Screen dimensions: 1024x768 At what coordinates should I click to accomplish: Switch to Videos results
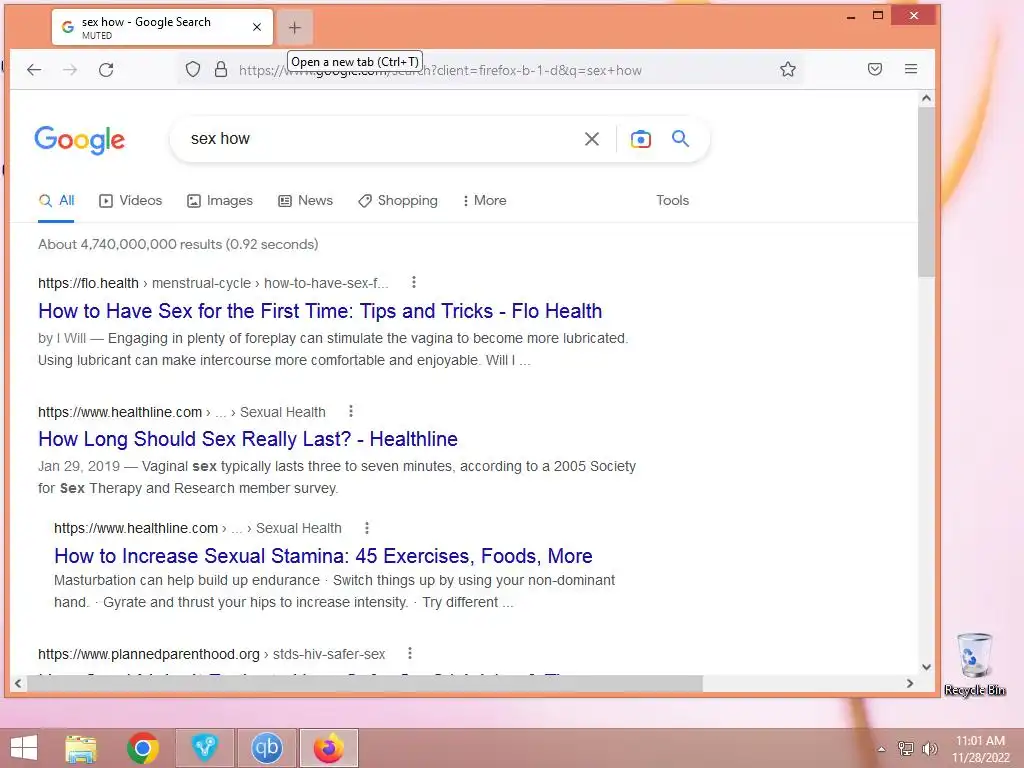tap(131, 200)
